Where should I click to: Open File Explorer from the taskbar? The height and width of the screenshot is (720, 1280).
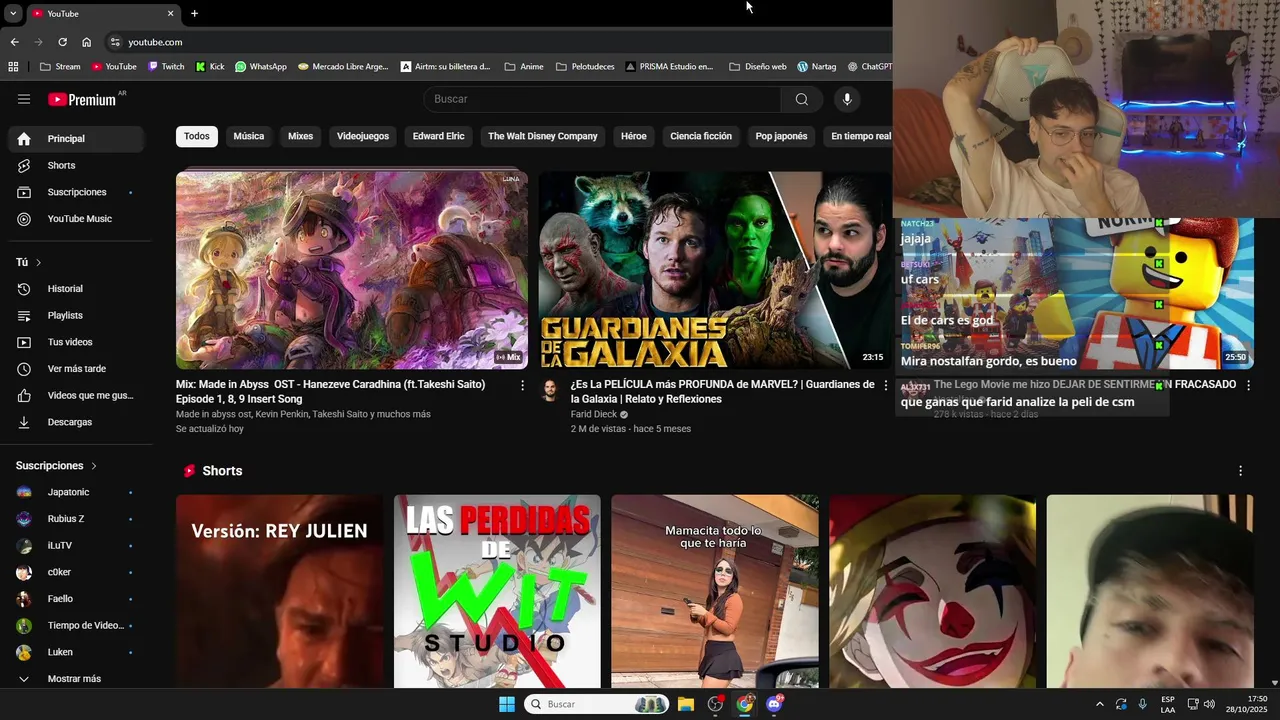click(x=686, y=704)
